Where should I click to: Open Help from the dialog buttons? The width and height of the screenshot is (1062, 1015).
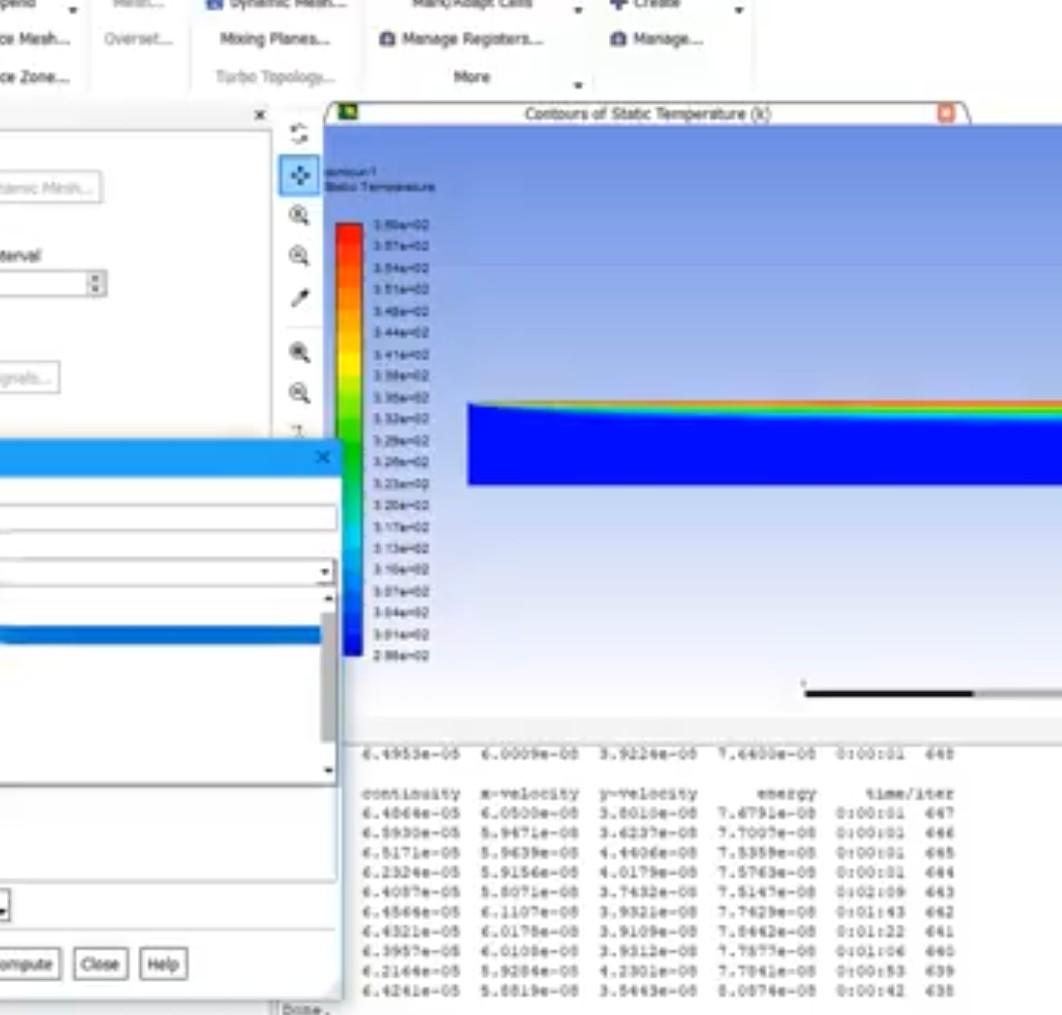tap(163, 963)
